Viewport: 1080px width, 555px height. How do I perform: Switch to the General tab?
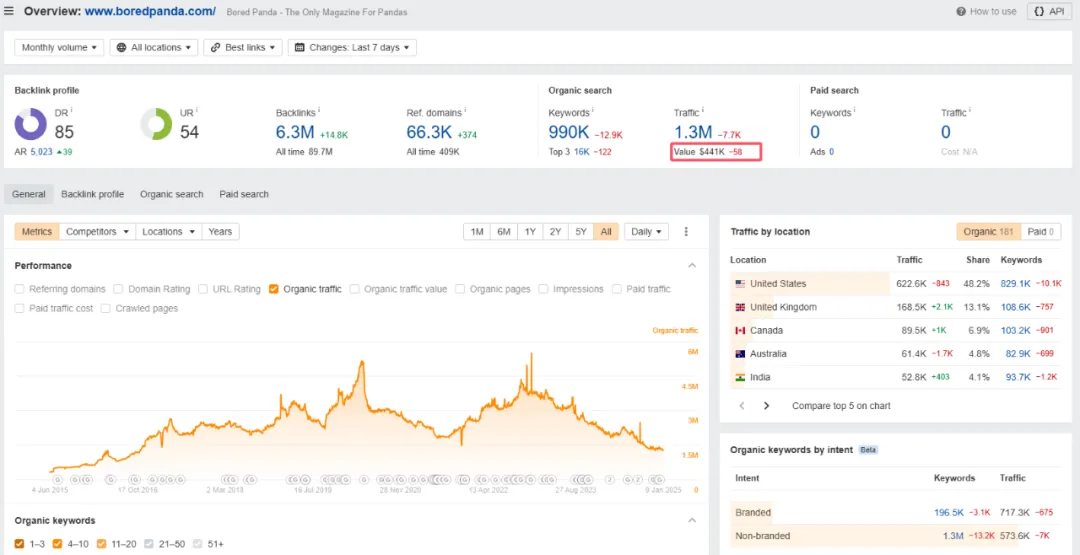click(x=29, y=194)
